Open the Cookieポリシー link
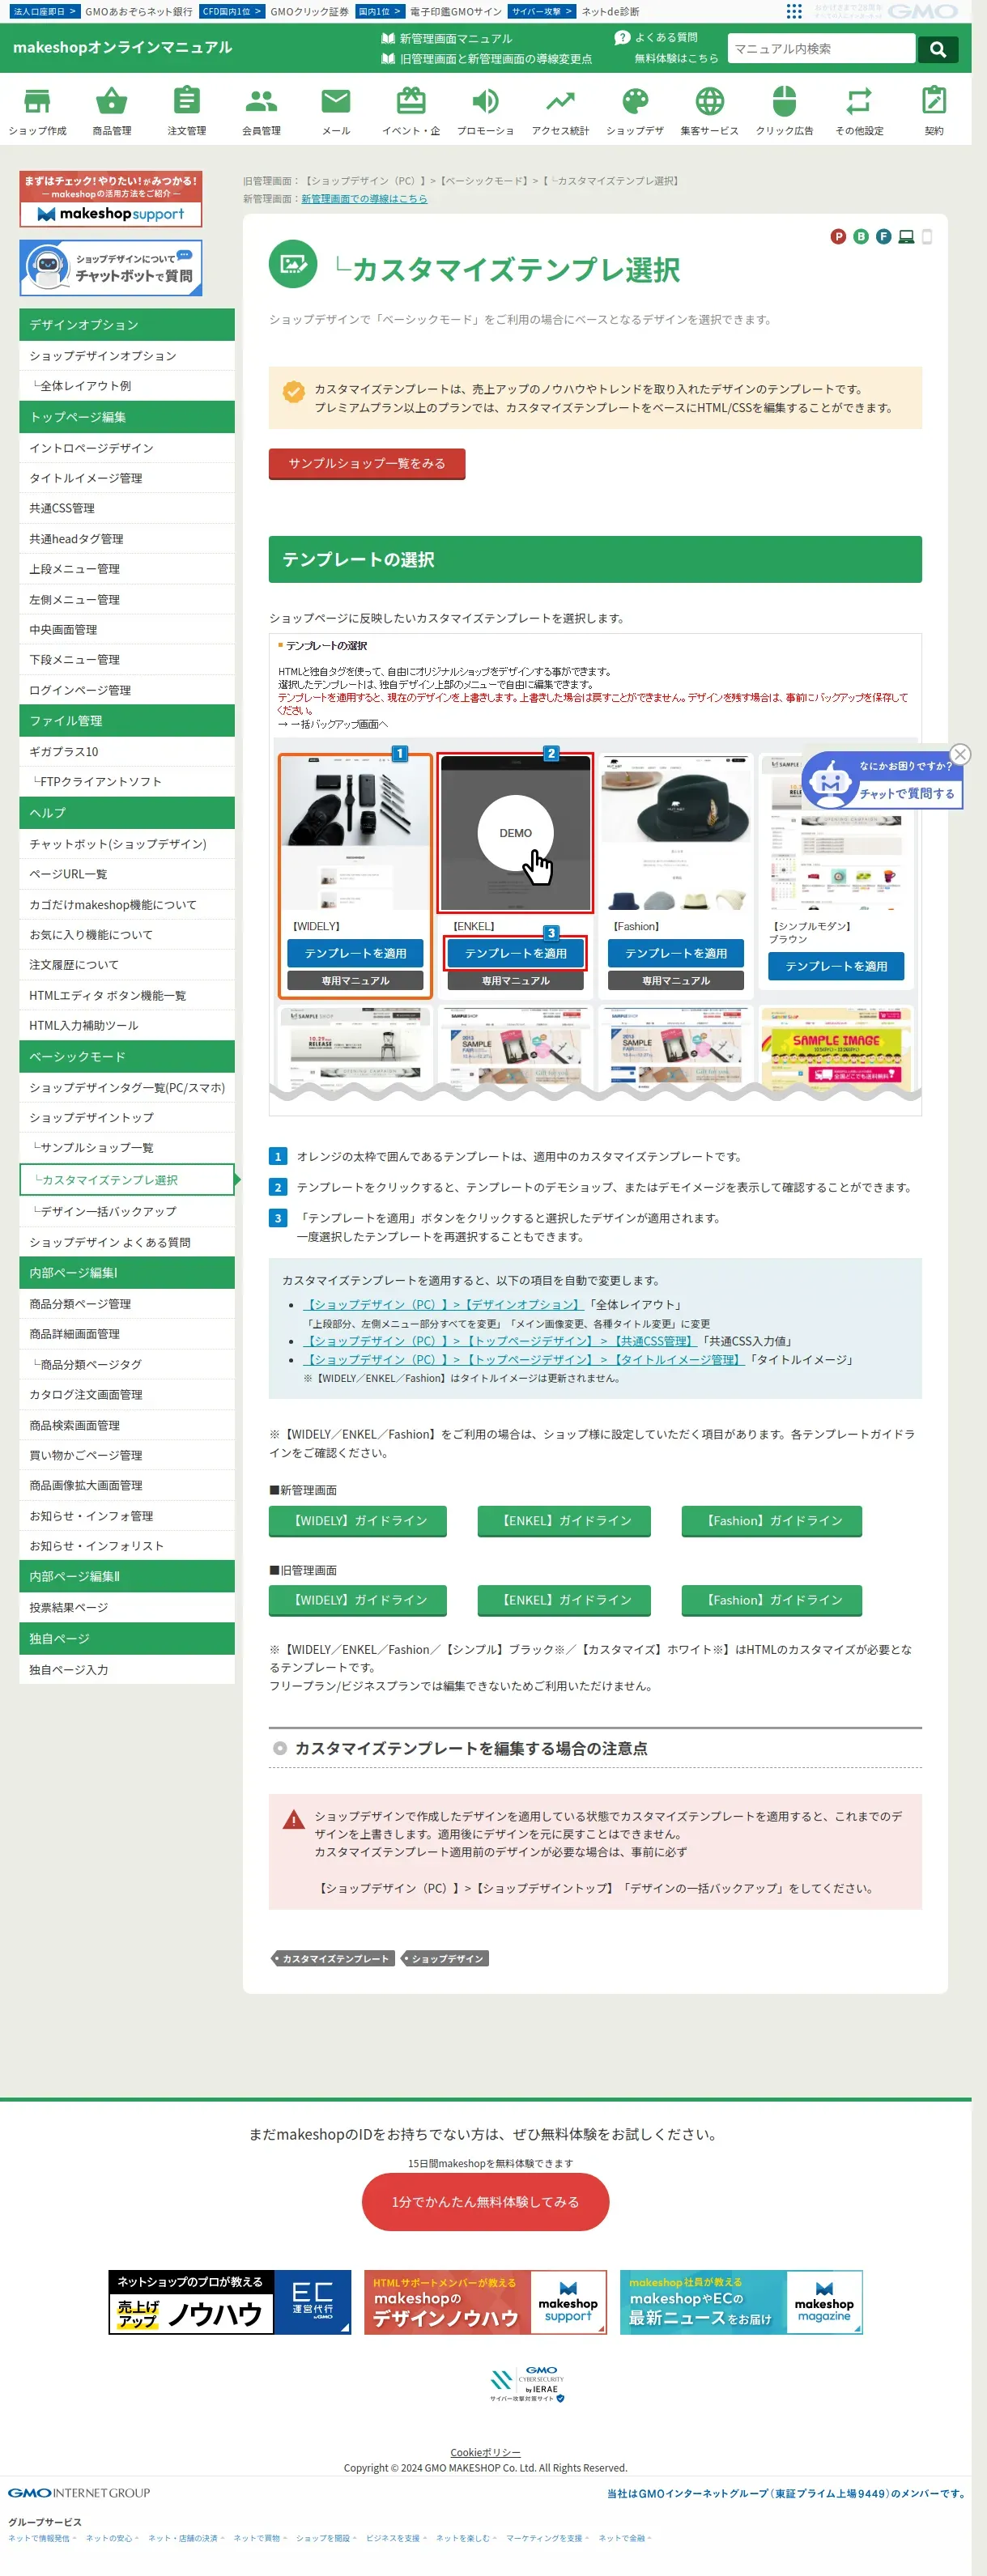Screen dimensions: 987x2576 tap(485, 2452)
